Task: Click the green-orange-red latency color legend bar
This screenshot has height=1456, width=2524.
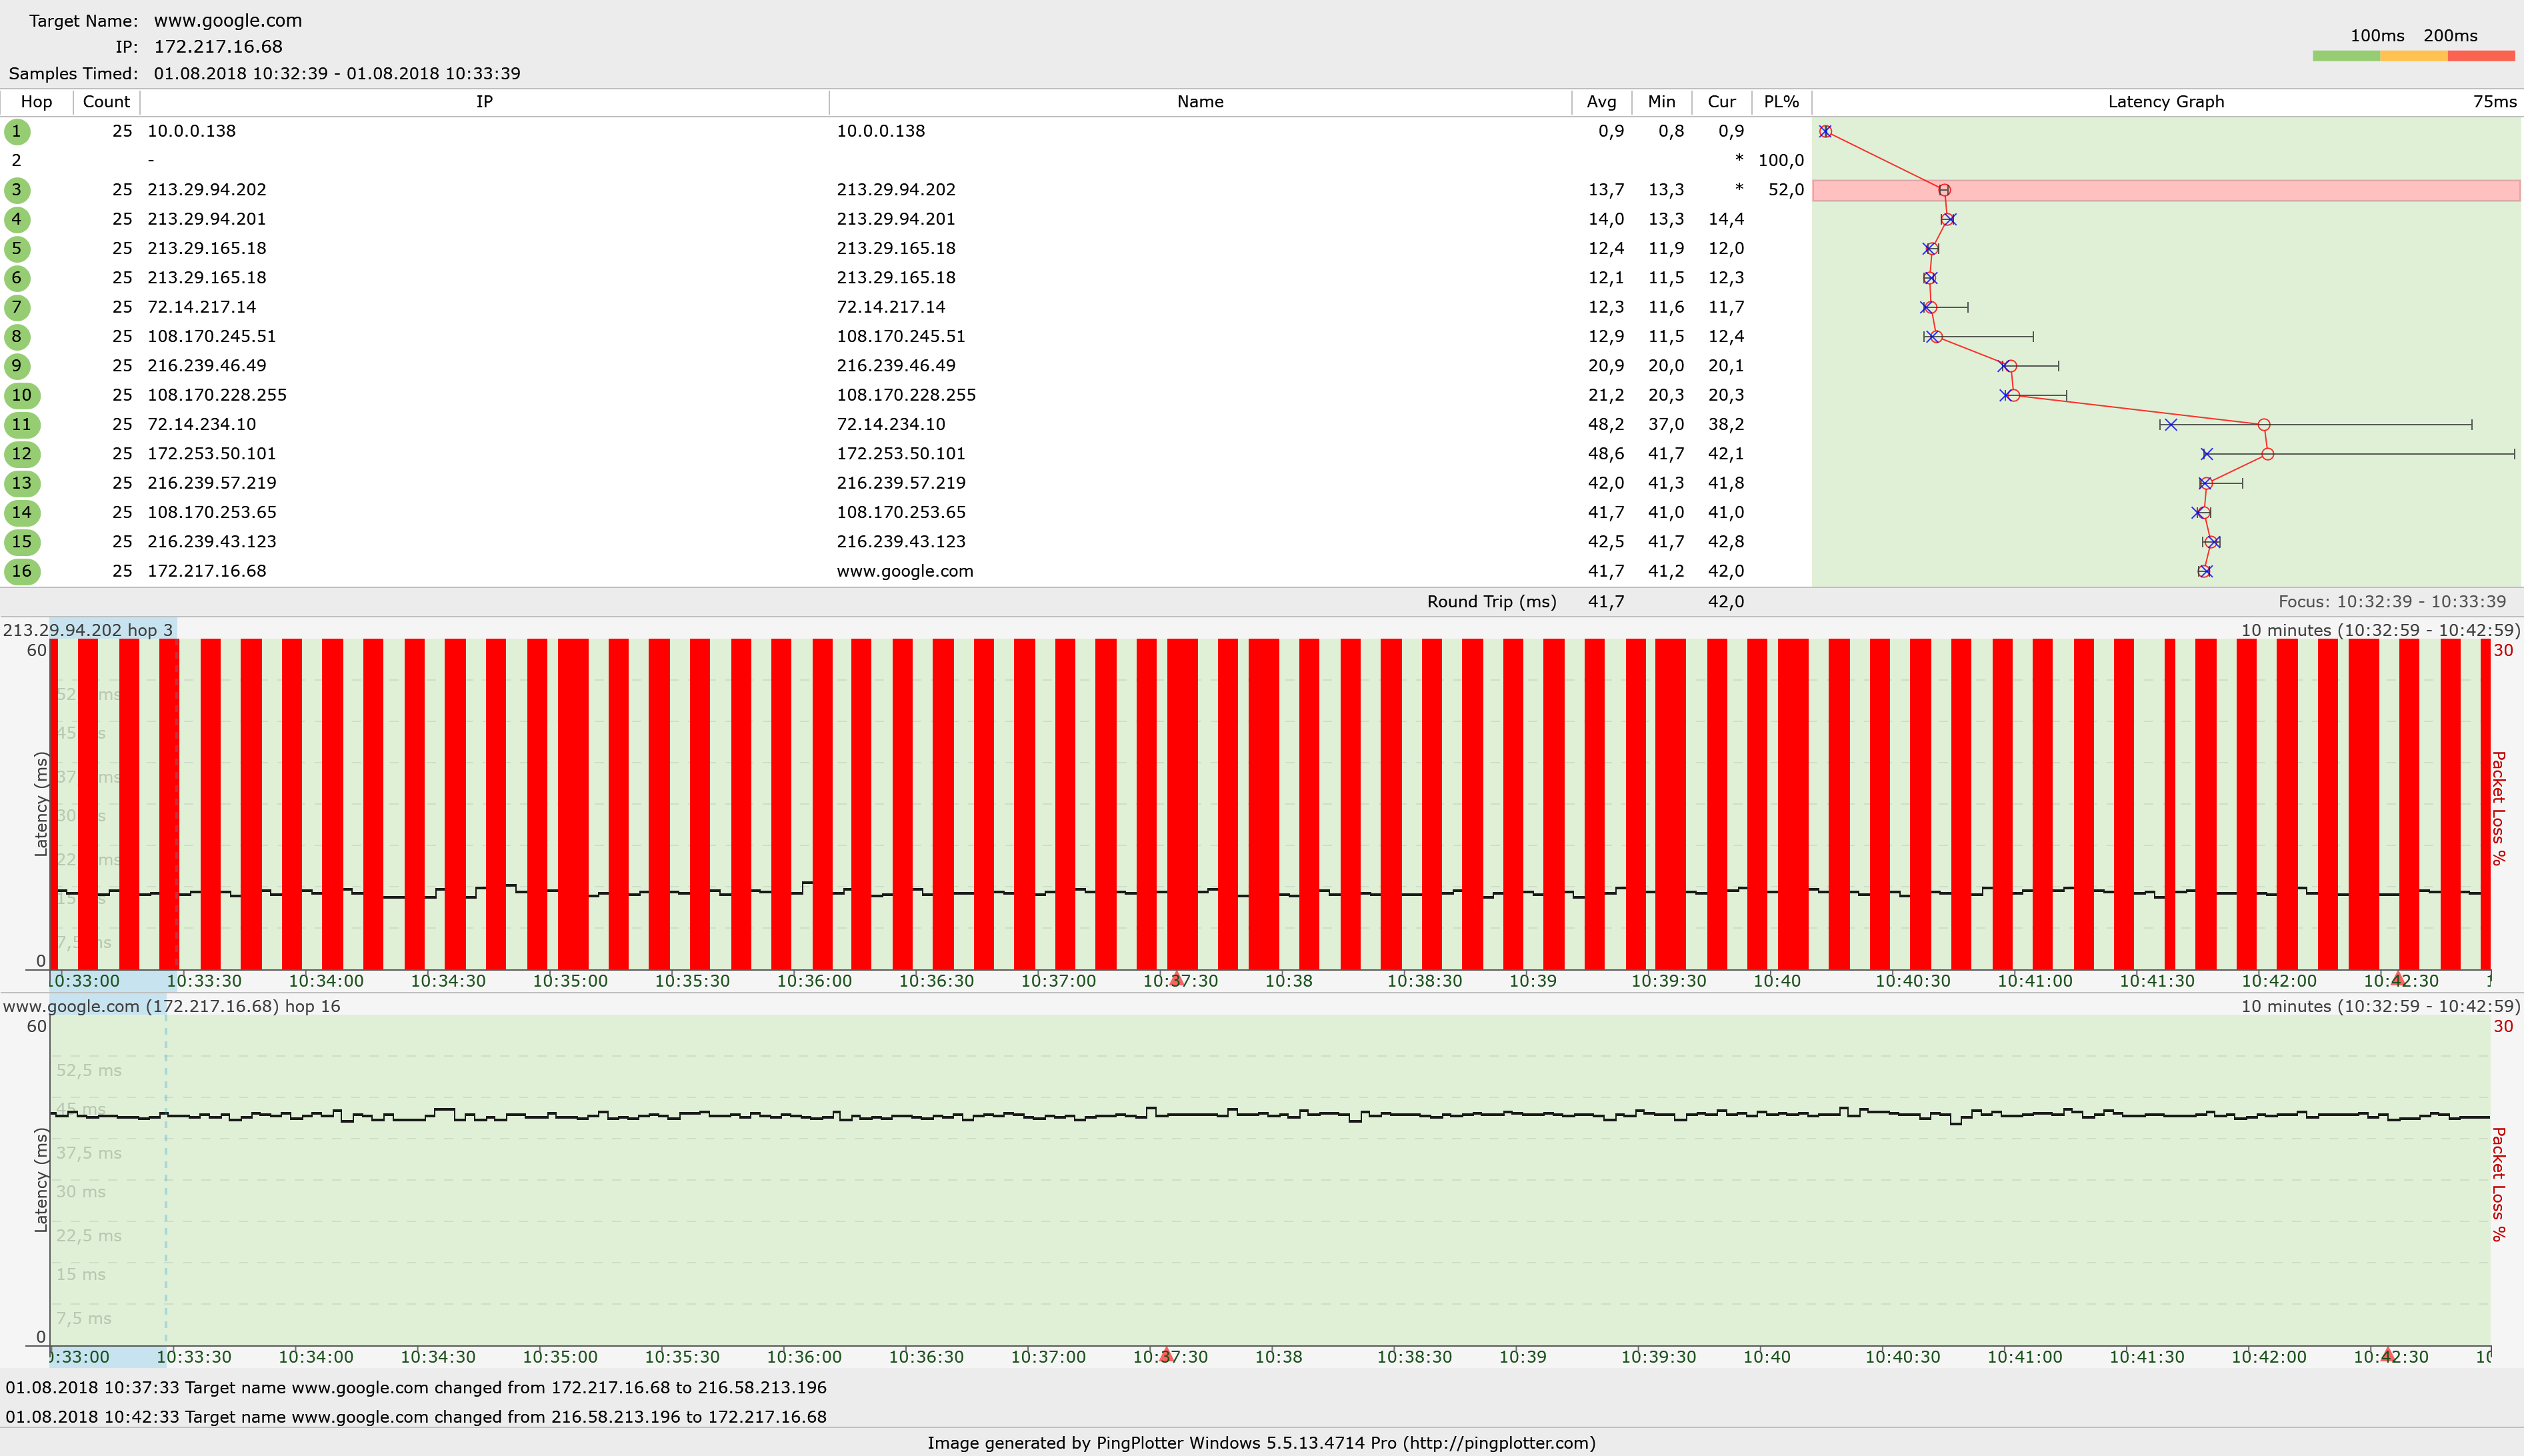Action: [2413, 56]
